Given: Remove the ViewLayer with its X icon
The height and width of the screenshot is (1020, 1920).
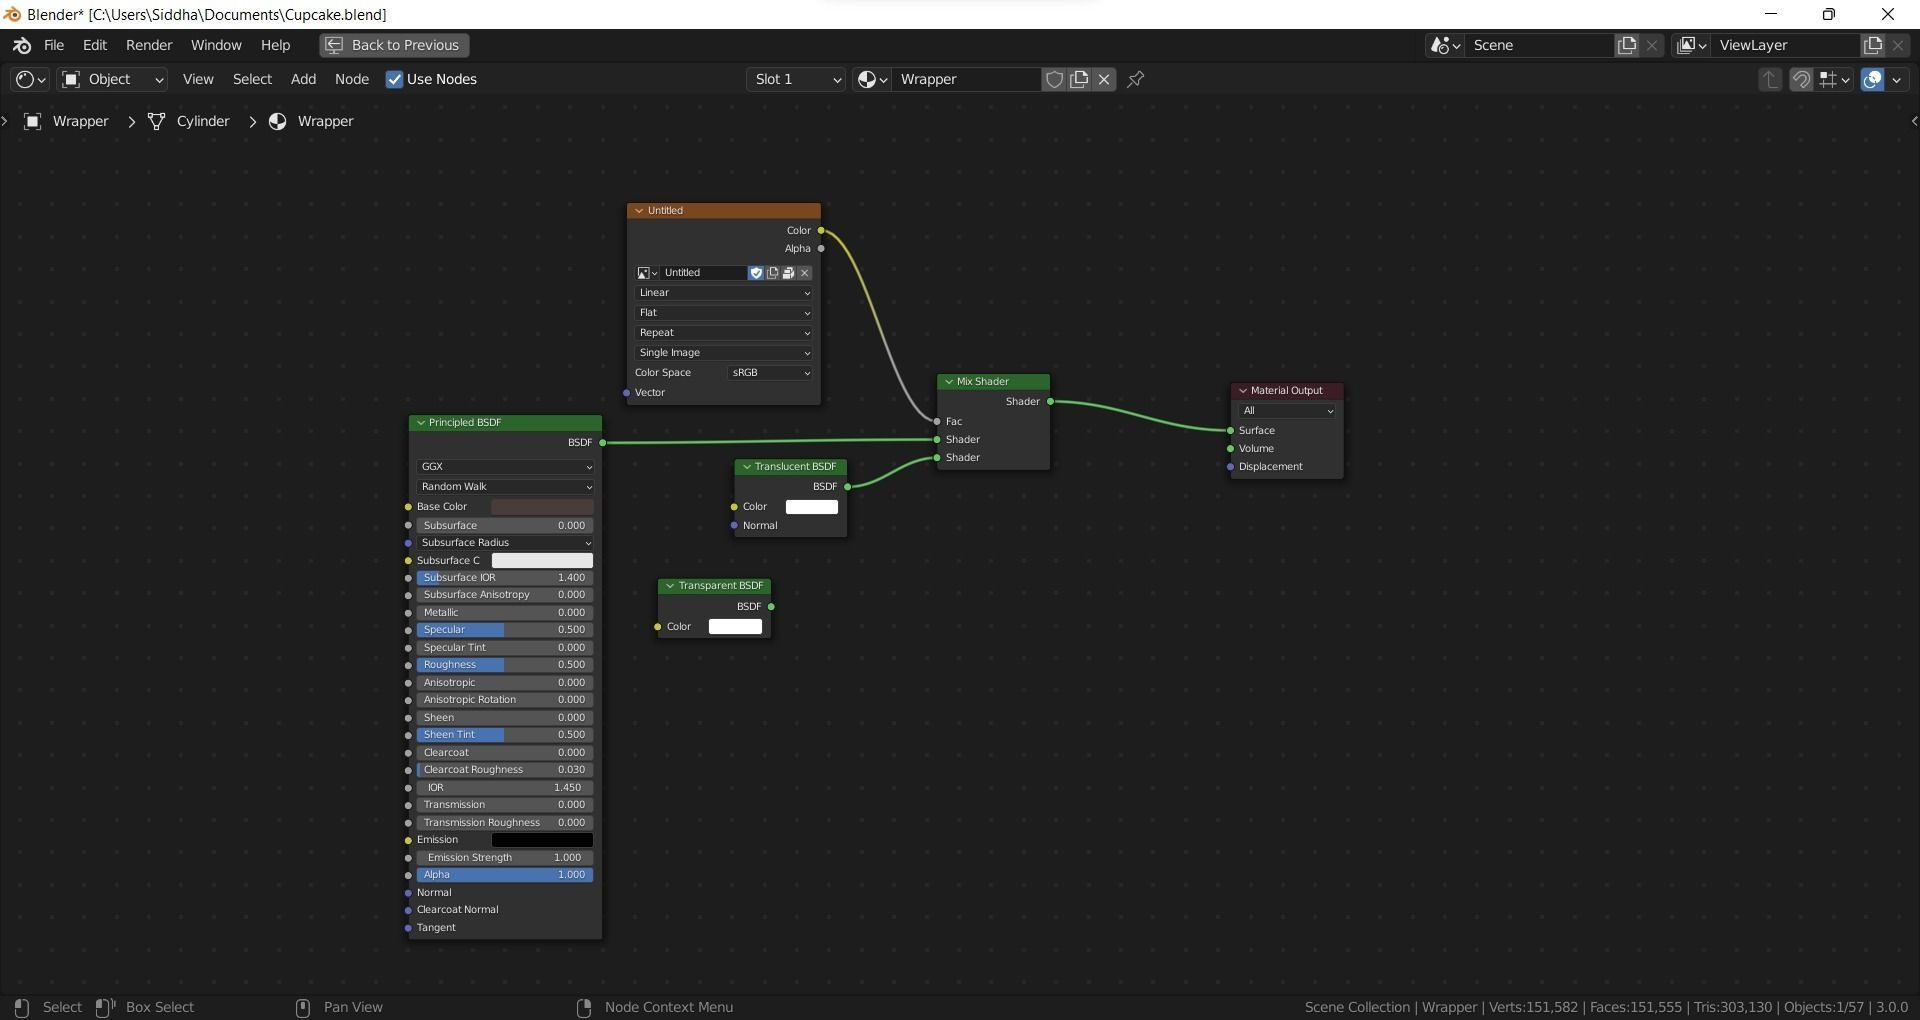Looking at the screenshot, I should pos(1898,45).
